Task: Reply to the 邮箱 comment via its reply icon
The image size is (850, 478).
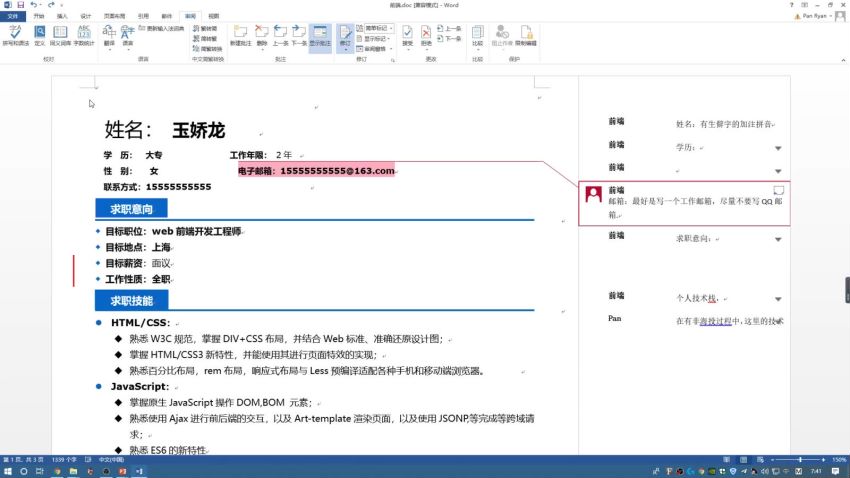Action: pyautogui.click(x=778, y=190)
